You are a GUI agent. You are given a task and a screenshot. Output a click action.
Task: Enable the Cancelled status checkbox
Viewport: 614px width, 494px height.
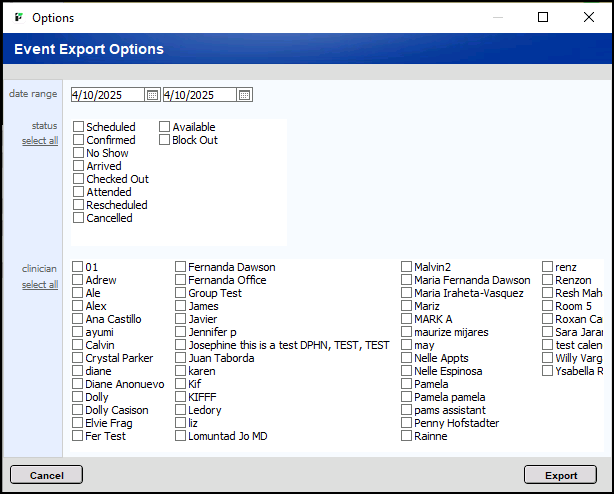click(x=78, y=219)
